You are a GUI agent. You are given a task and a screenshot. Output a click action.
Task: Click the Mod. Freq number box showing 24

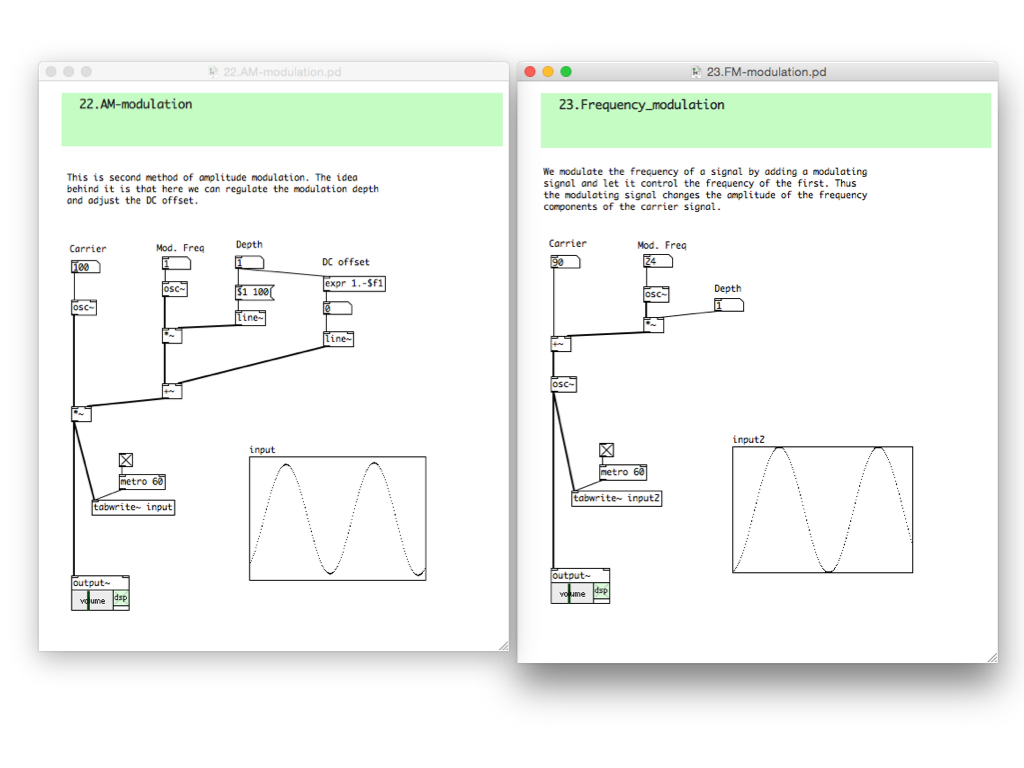click(657, 262)
